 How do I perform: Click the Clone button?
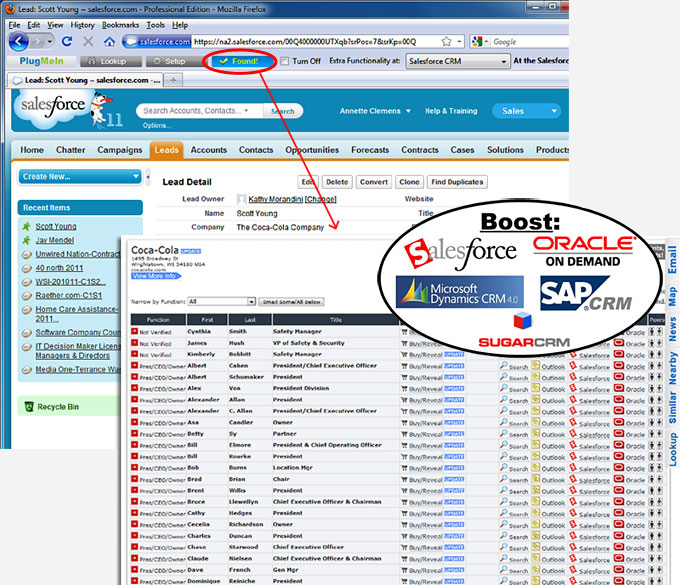409,182
